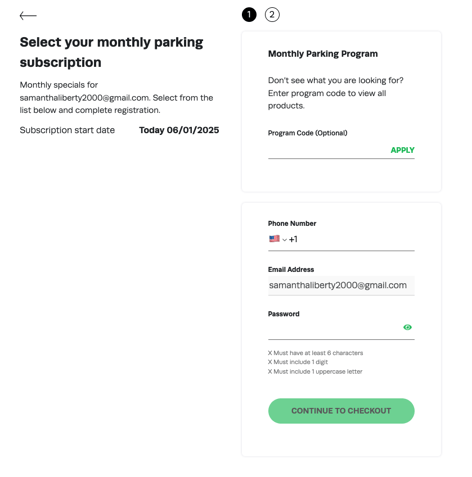Focus the Password input field

point(335,327)
